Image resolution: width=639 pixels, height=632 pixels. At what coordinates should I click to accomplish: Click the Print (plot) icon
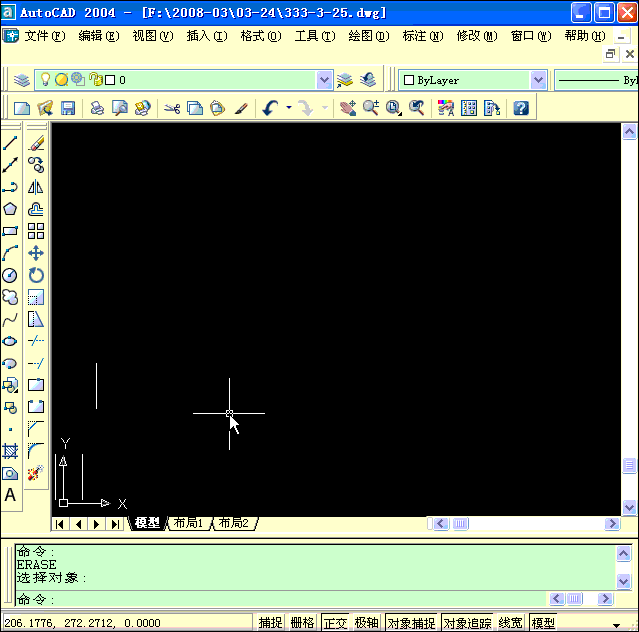pyautogui.click(x=97, y=108)
